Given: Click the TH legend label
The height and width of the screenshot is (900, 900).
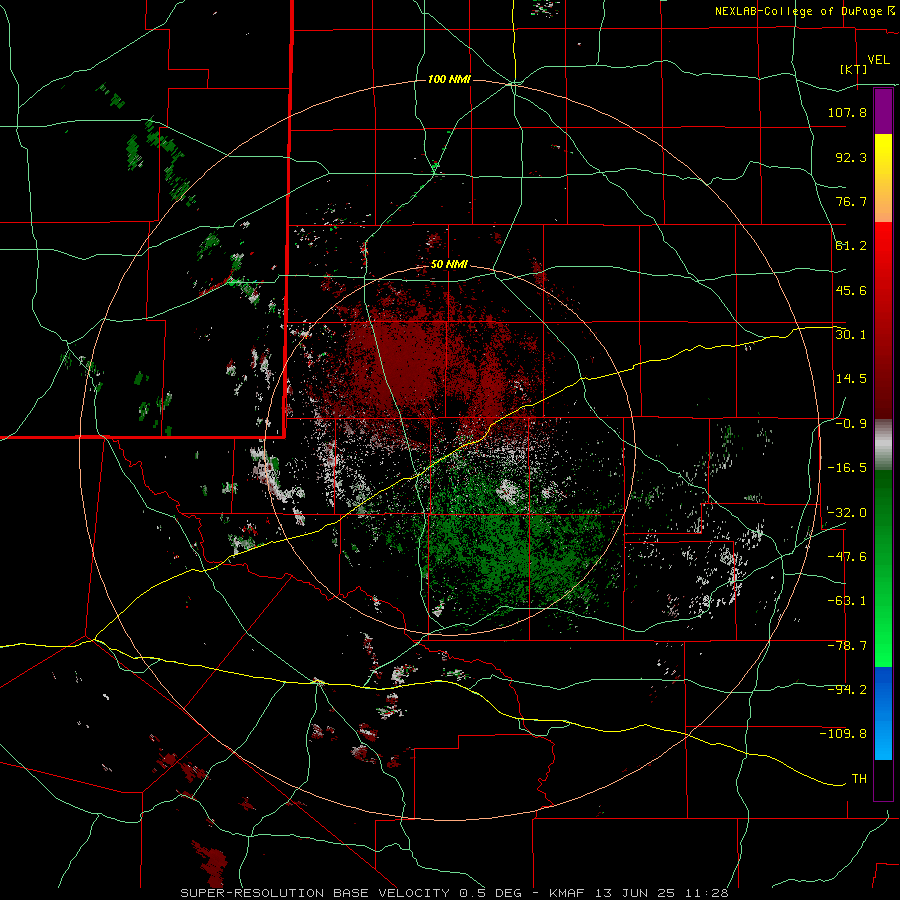Looking at the screenshot, I should pyautogui.click(x=859, y=779).
